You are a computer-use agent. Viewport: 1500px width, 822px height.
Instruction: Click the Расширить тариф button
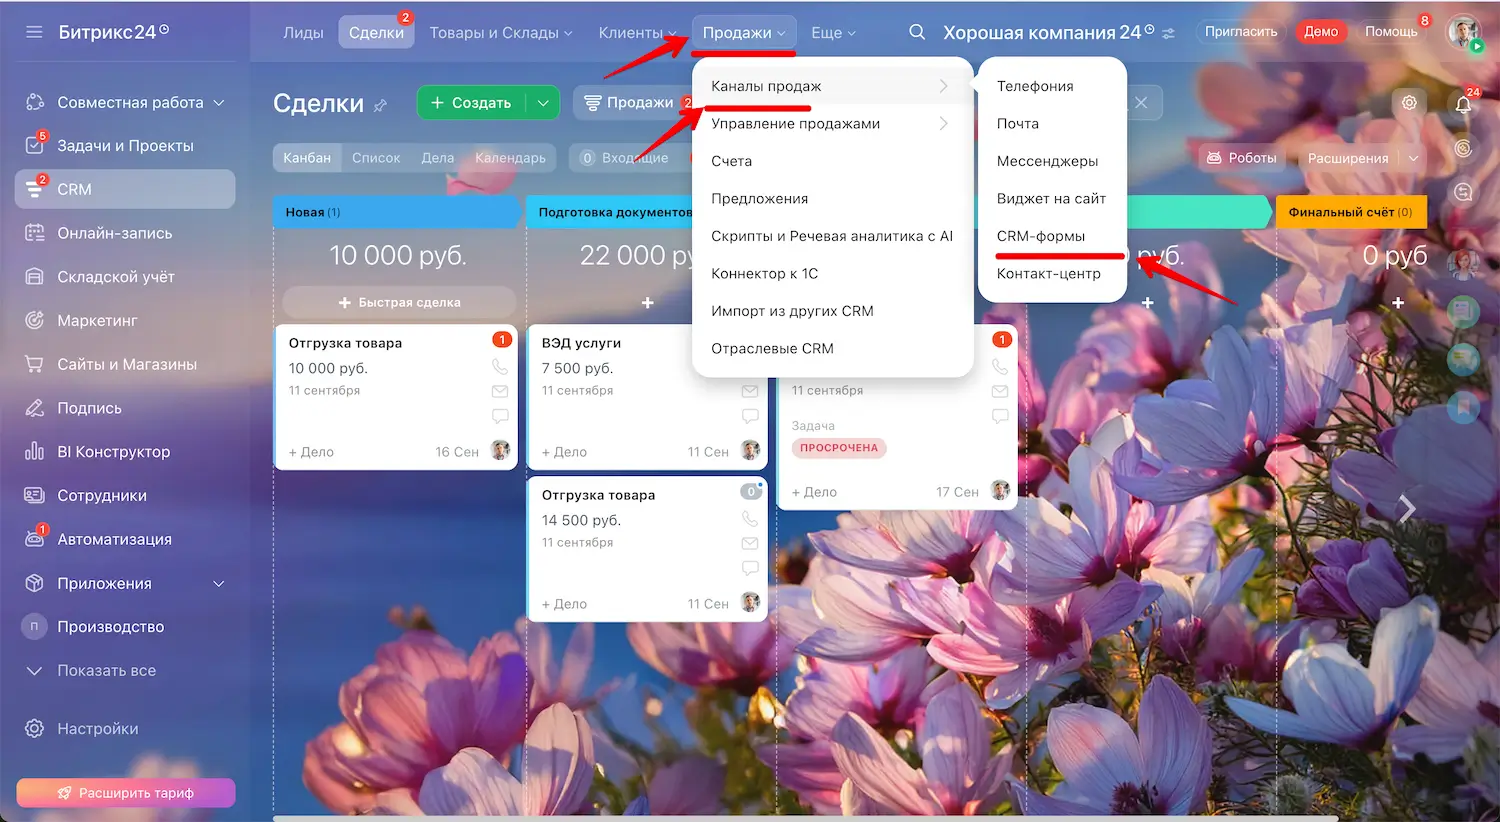(x=126, y=793)
